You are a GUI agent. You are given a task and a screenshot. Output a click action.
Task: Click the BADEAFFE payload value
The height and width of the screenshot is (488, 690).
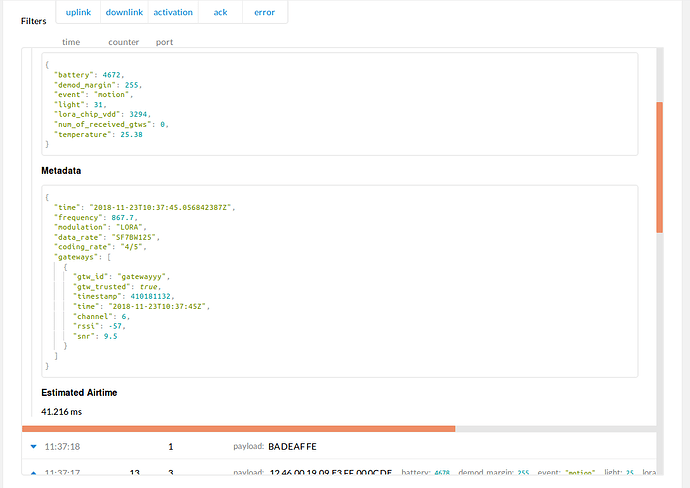[x=292, y=447]
